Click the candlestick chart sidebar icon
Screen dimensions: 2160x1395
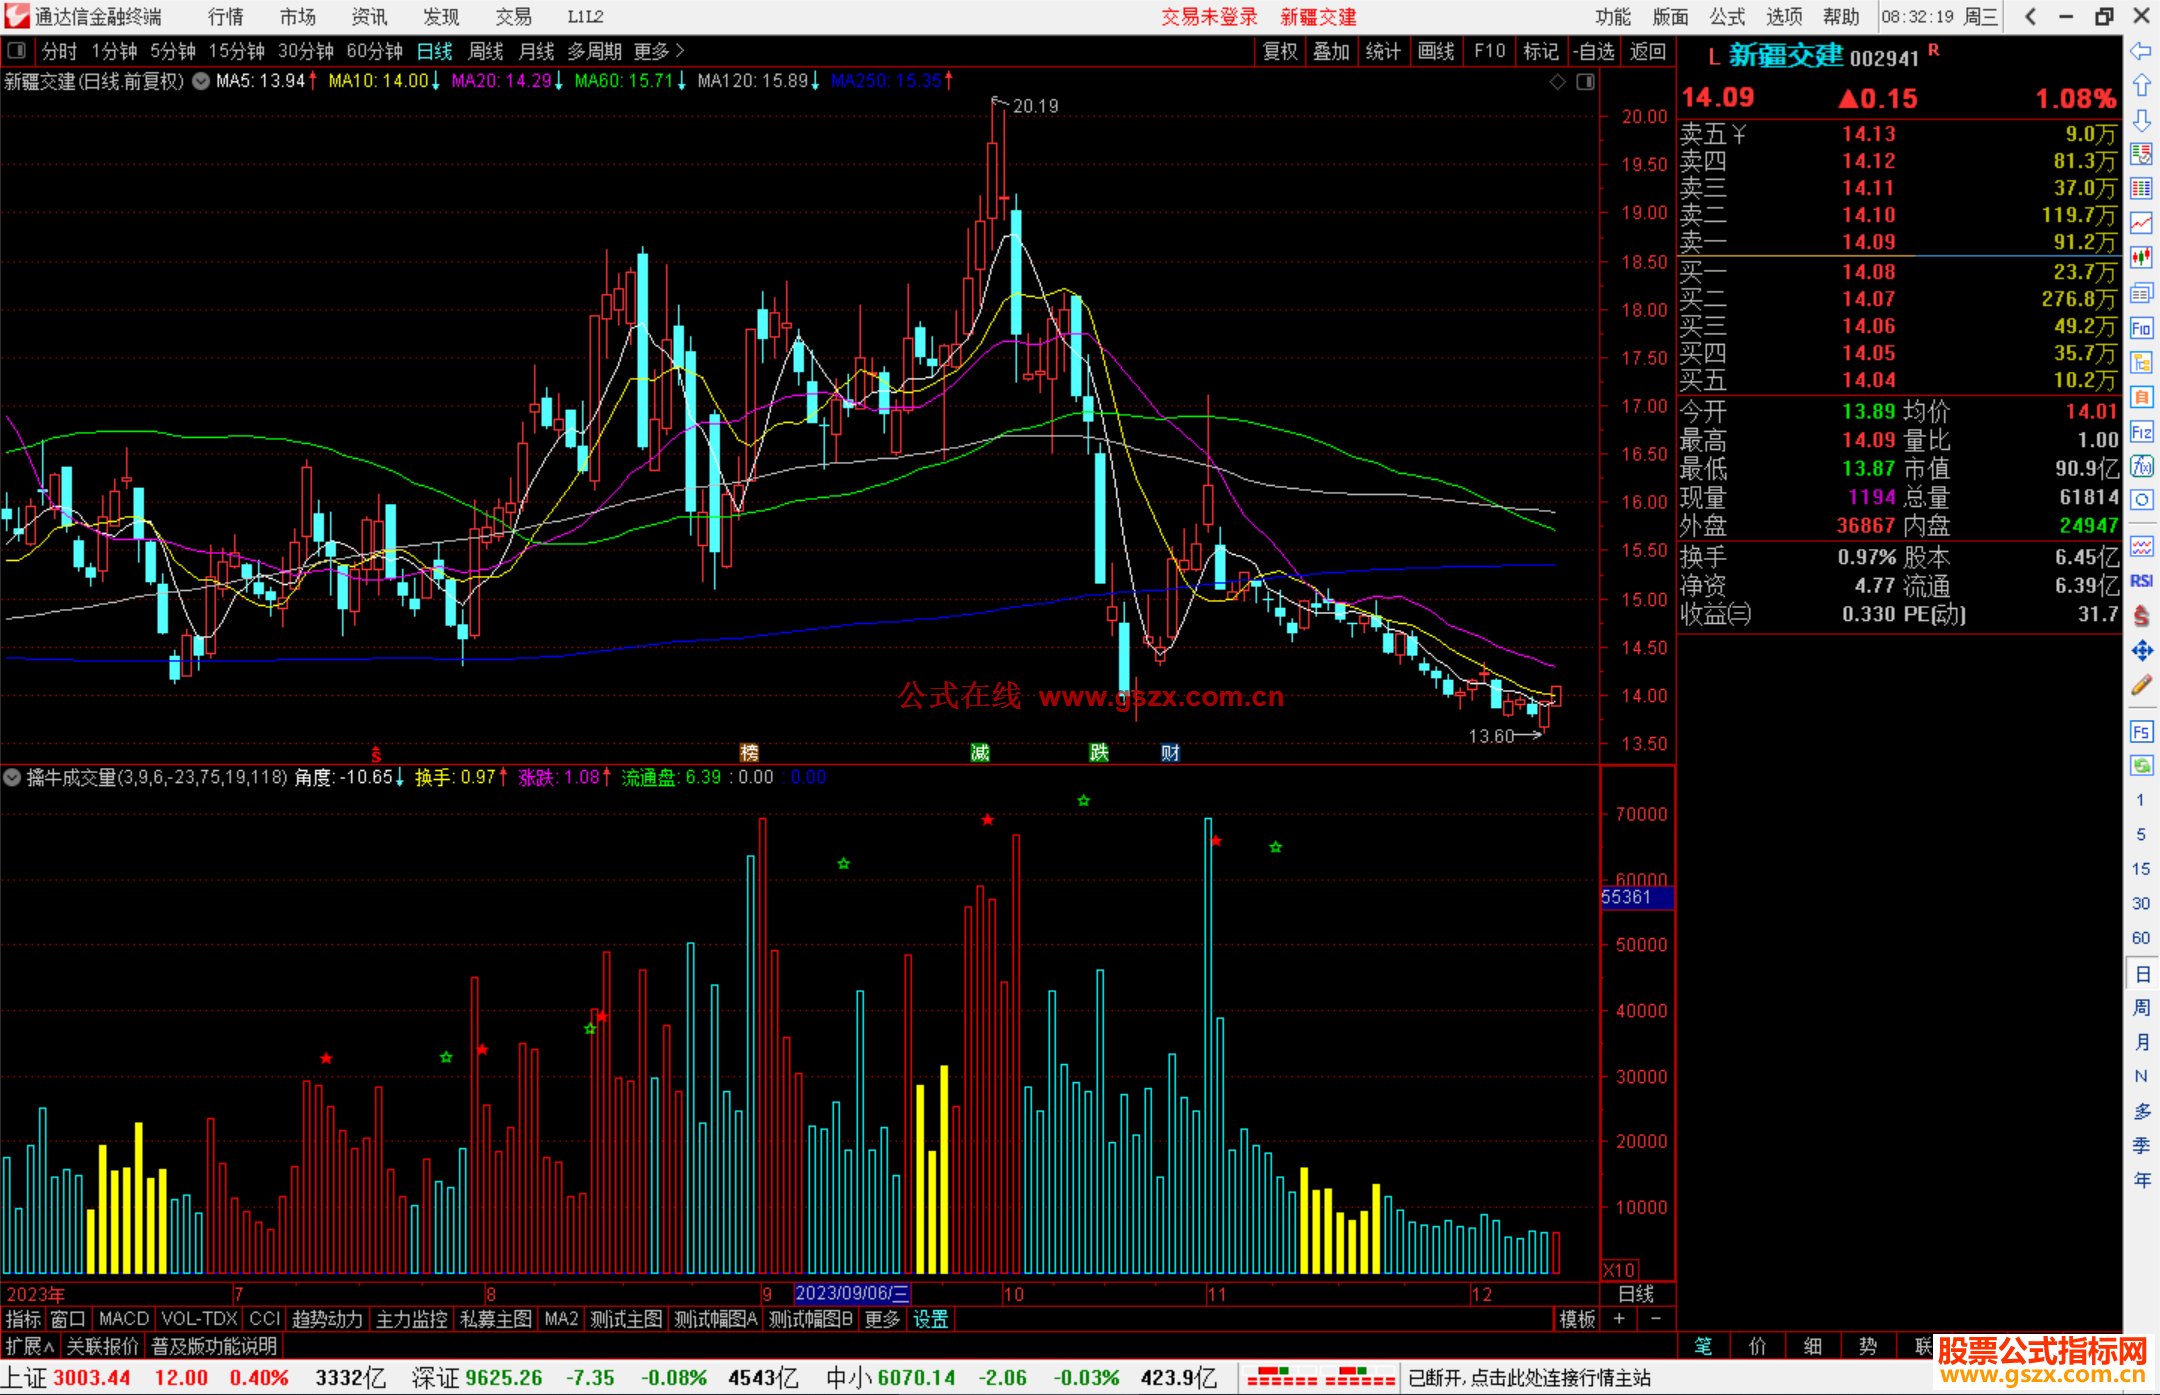coord(2141,258)
